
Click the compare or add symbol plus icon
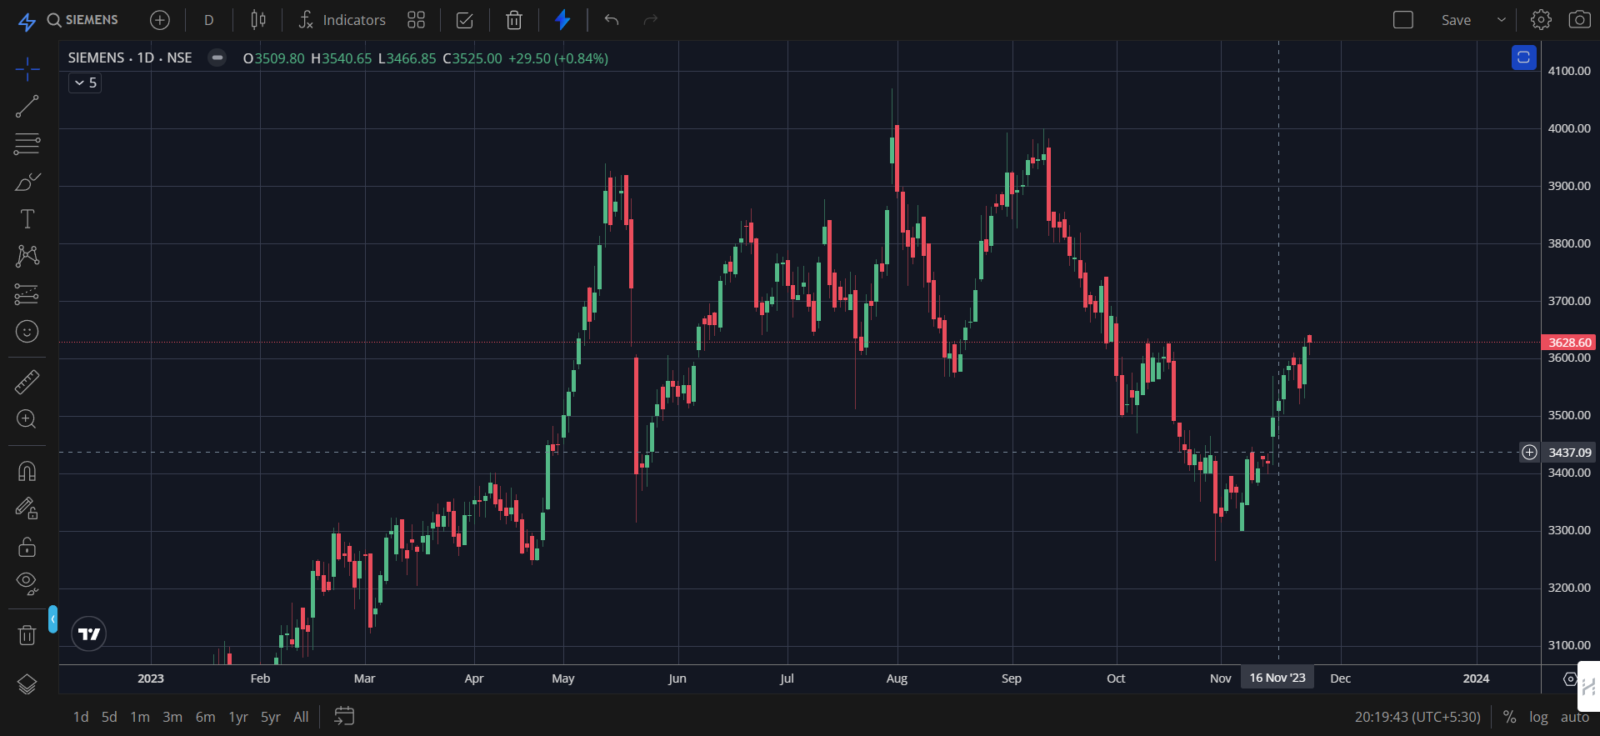(x=160, y=20)
